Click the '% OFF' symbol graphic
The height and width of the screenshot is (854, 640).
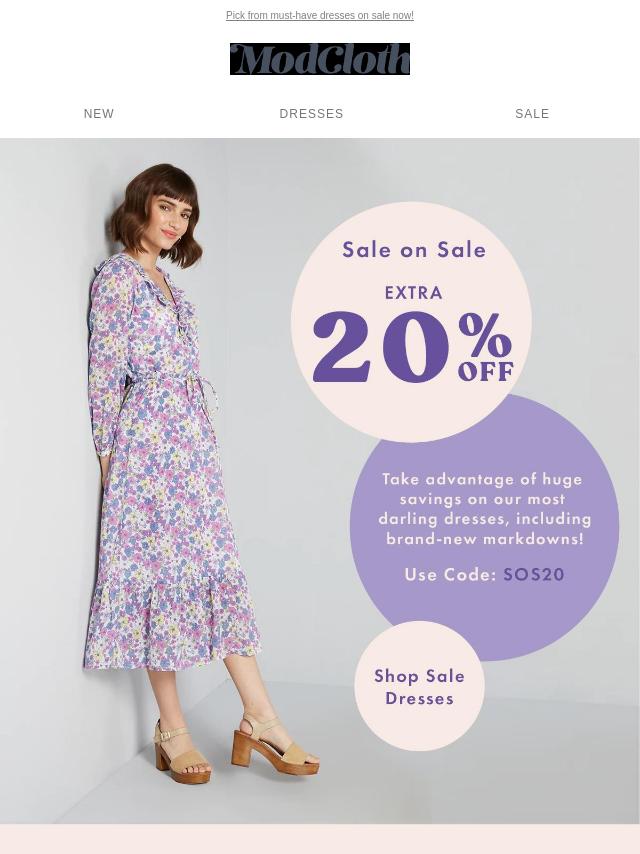pyautogui.click(x=485, y=346)
